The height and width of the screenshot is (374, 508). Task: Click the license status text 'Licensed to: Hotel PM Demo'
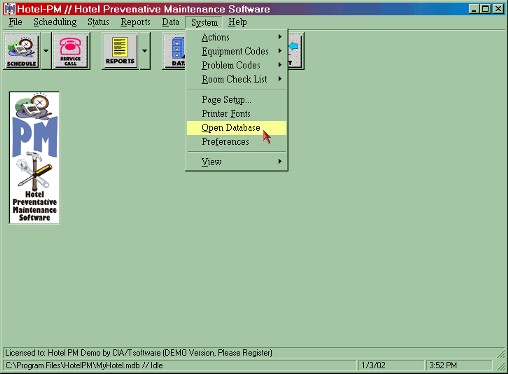coord(139,353)
